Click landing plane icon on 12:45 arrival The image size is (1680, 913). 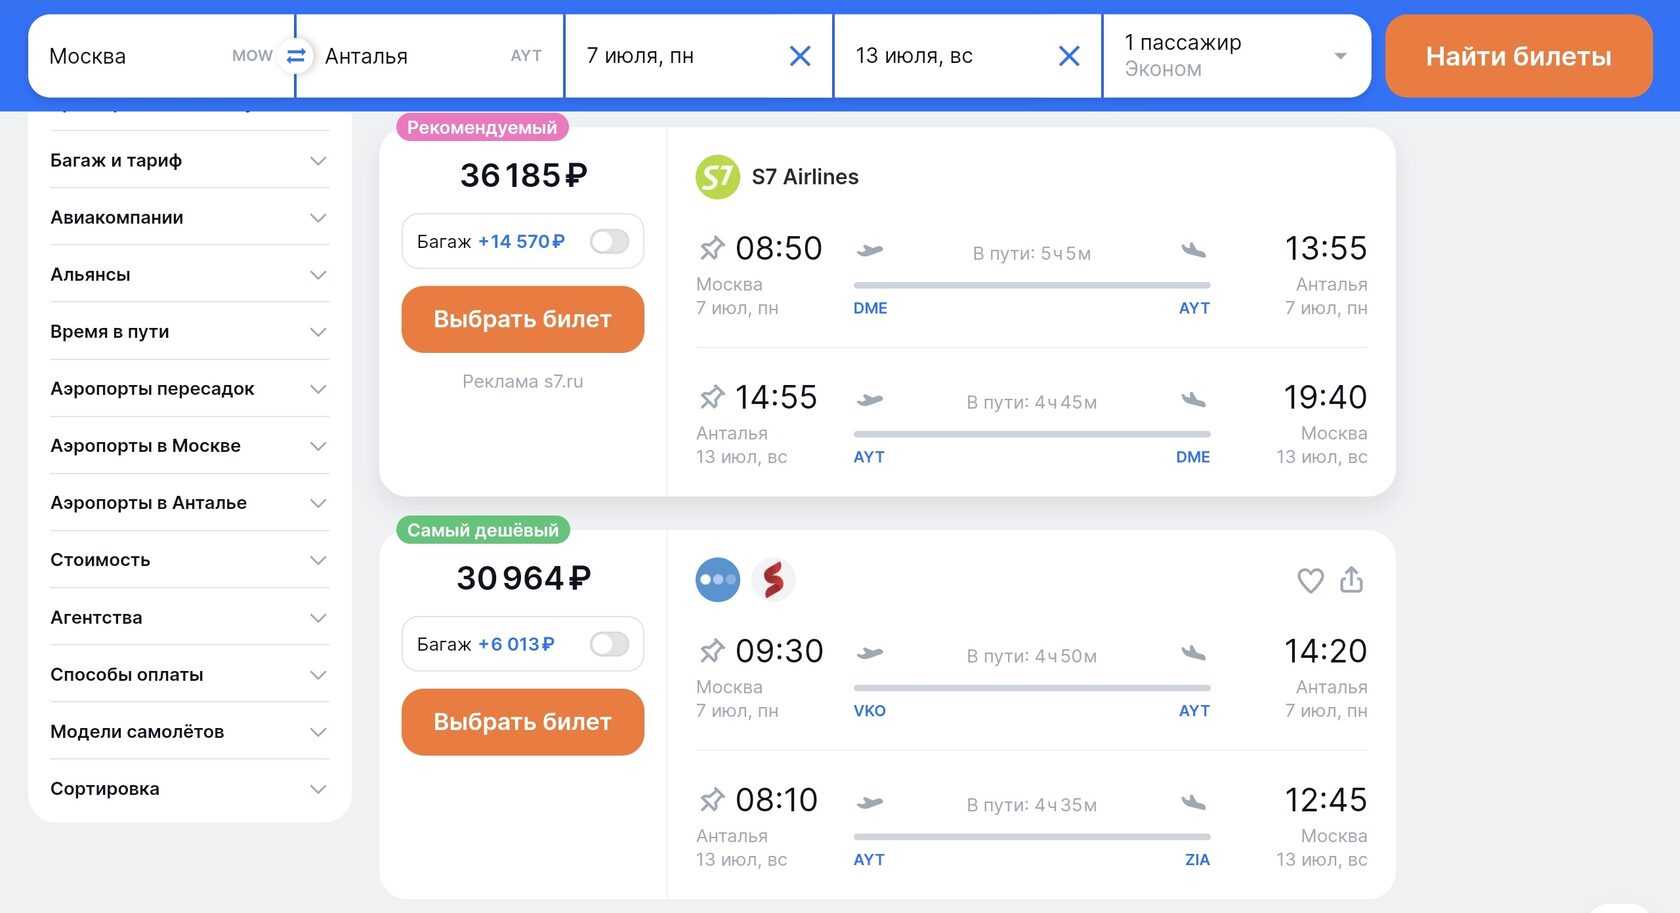tap(1193, 802)
